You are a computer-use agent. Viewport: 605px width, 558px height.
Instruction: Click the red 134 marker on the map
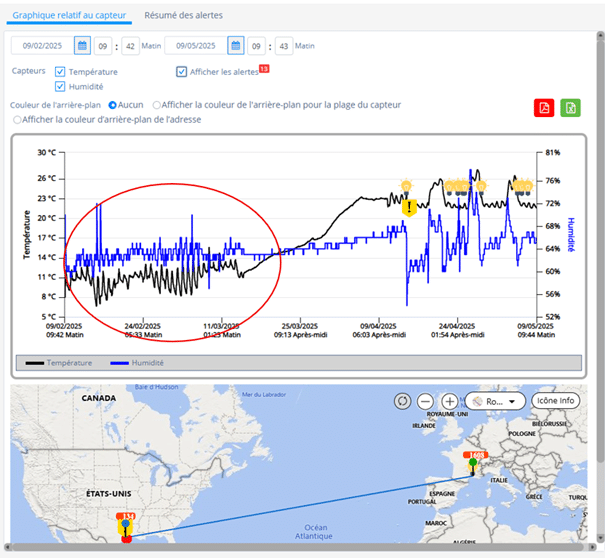point(126,517)
